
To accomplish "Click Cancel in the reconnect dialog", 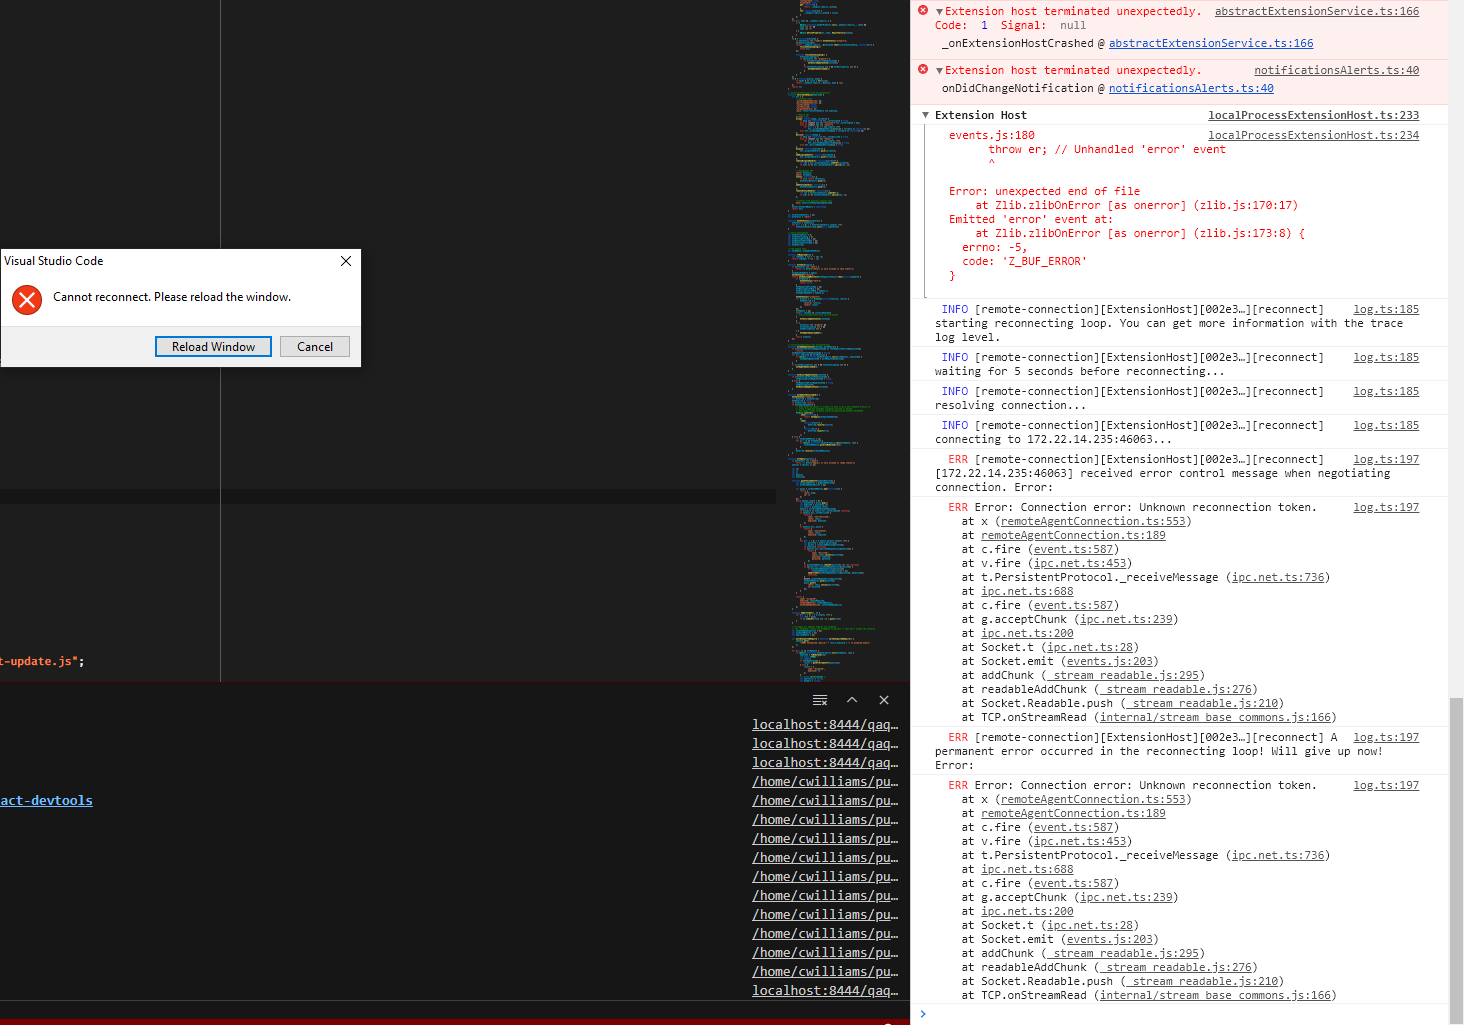I will pyautogui.click(x=314, y=346).
